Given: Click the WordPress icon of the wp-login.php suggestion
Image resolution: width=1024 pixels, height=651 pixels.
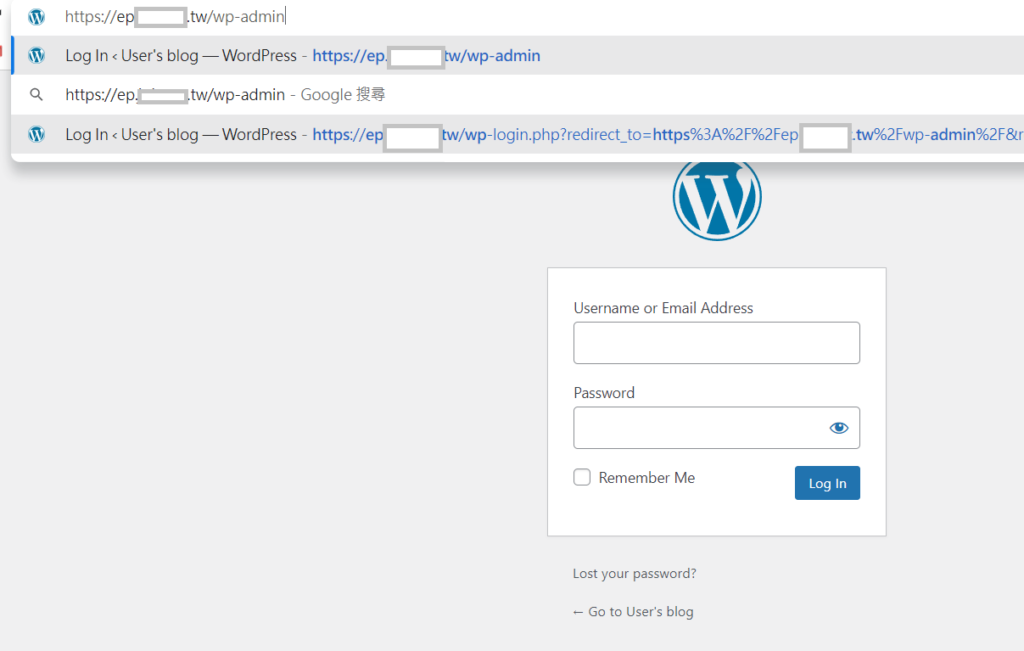Looking at the screenshot, I should 37,134.
